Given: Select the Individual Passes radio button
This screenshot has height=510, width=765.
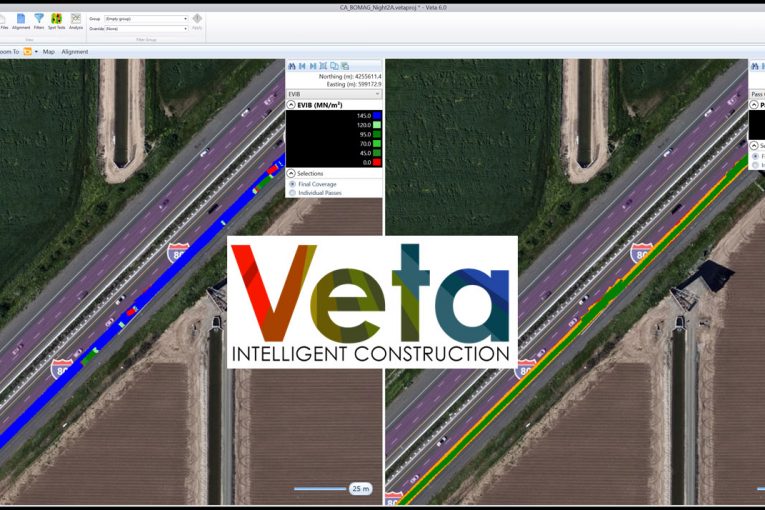Looking at the screenshot, I should (x=292, y=192).
